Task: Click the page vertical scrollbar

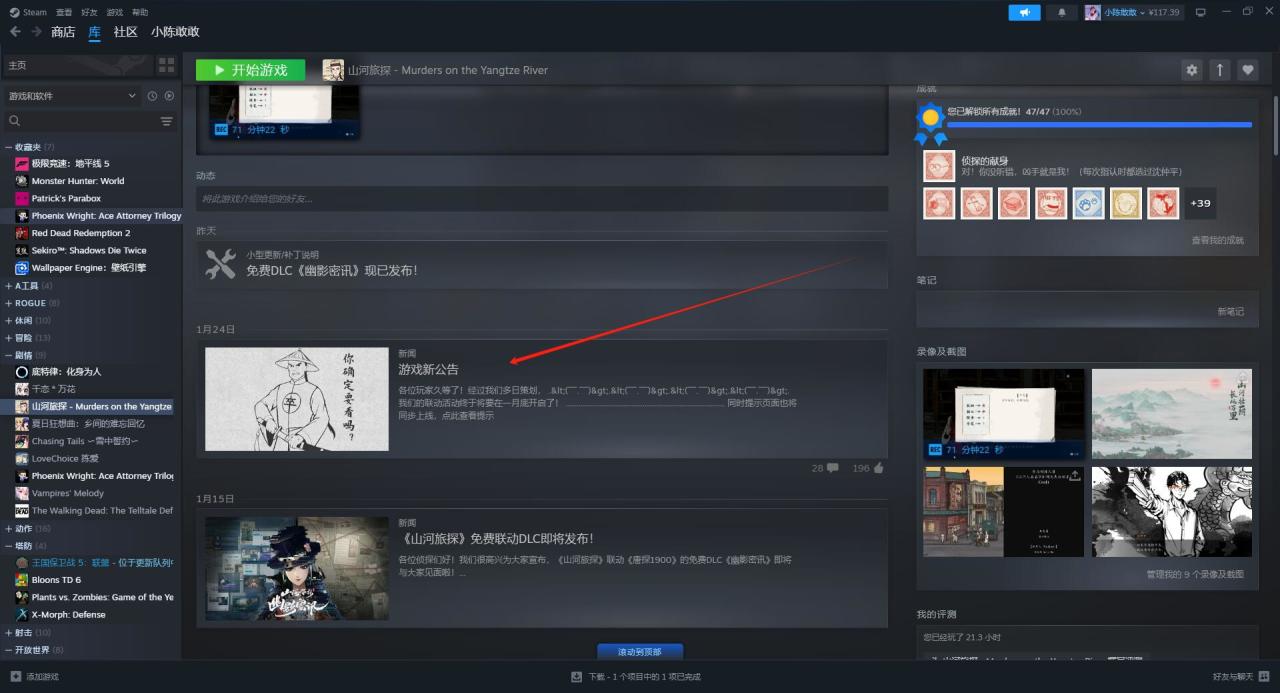Action: click(x=1275, y=125)
